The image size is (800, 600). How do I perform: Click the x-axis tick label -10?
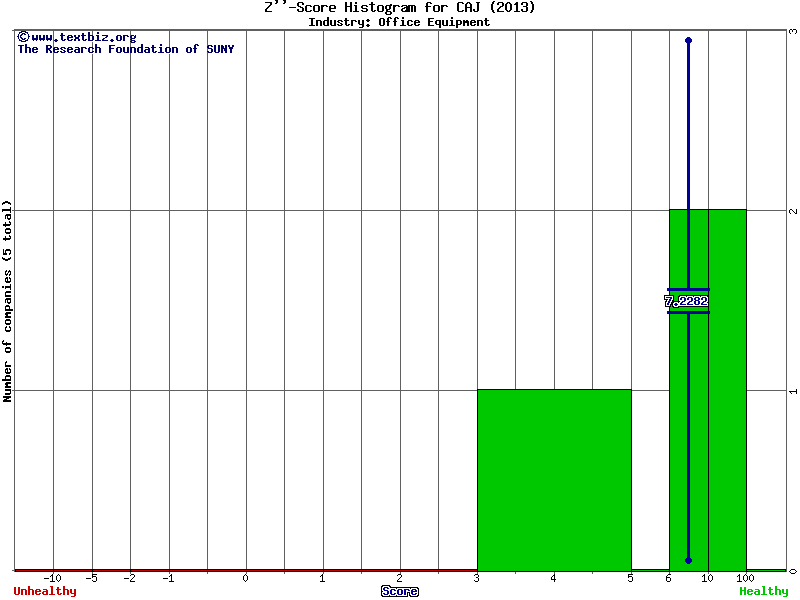[53, 579]
